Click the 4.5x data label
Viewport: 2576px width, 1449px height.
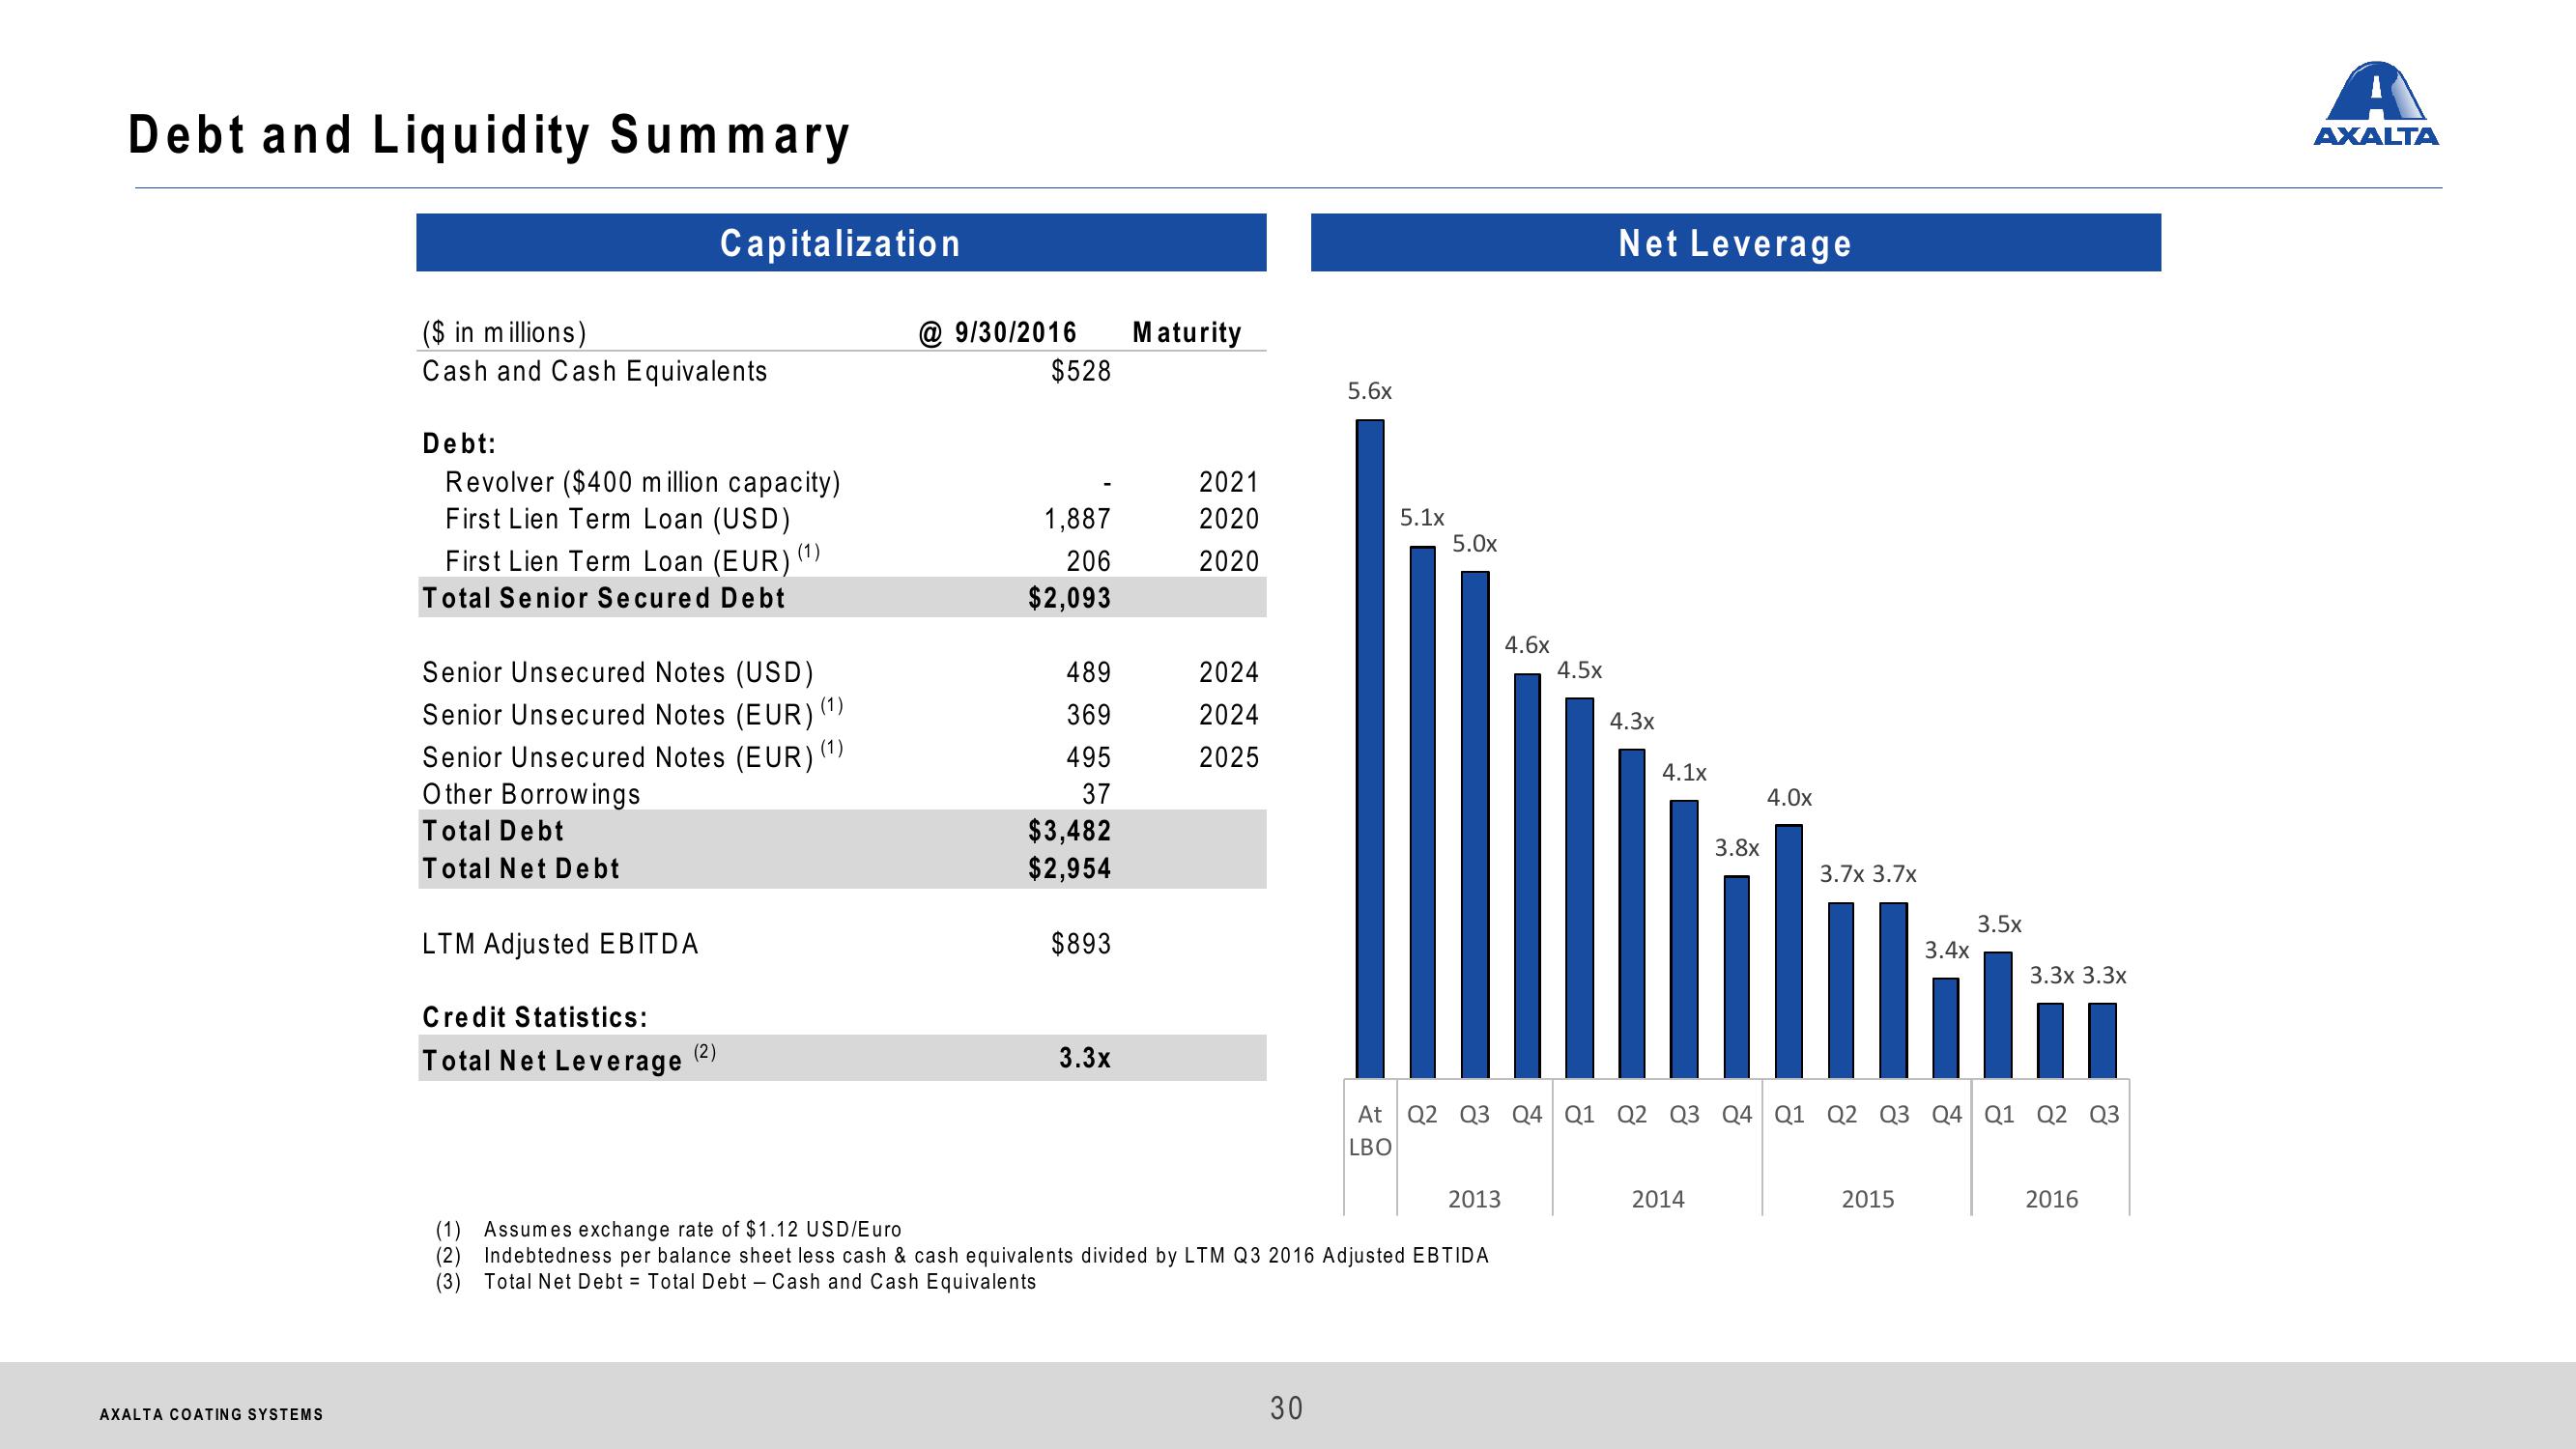click(1580, 670)
